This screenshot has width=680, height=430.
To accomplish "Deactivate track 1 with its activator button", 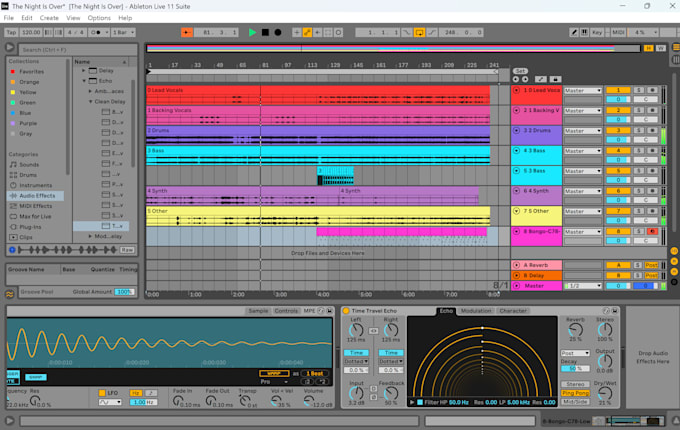I will click(618, 91).
